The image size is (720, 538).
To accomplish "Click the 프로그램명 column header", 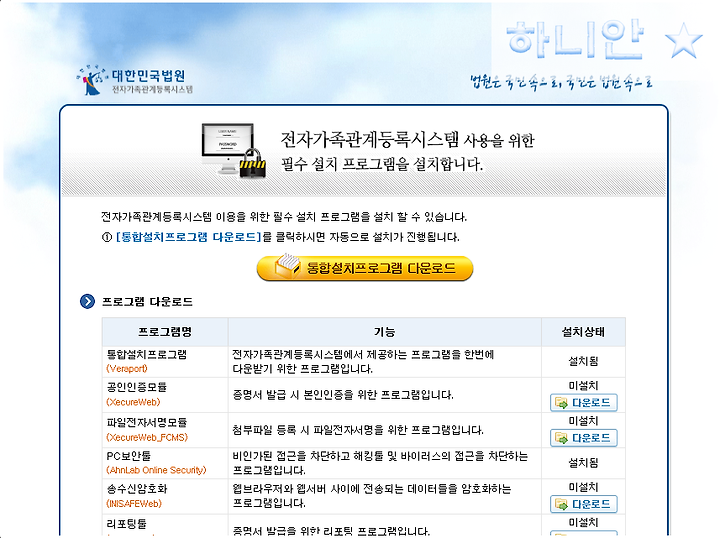I will point(165,332).
